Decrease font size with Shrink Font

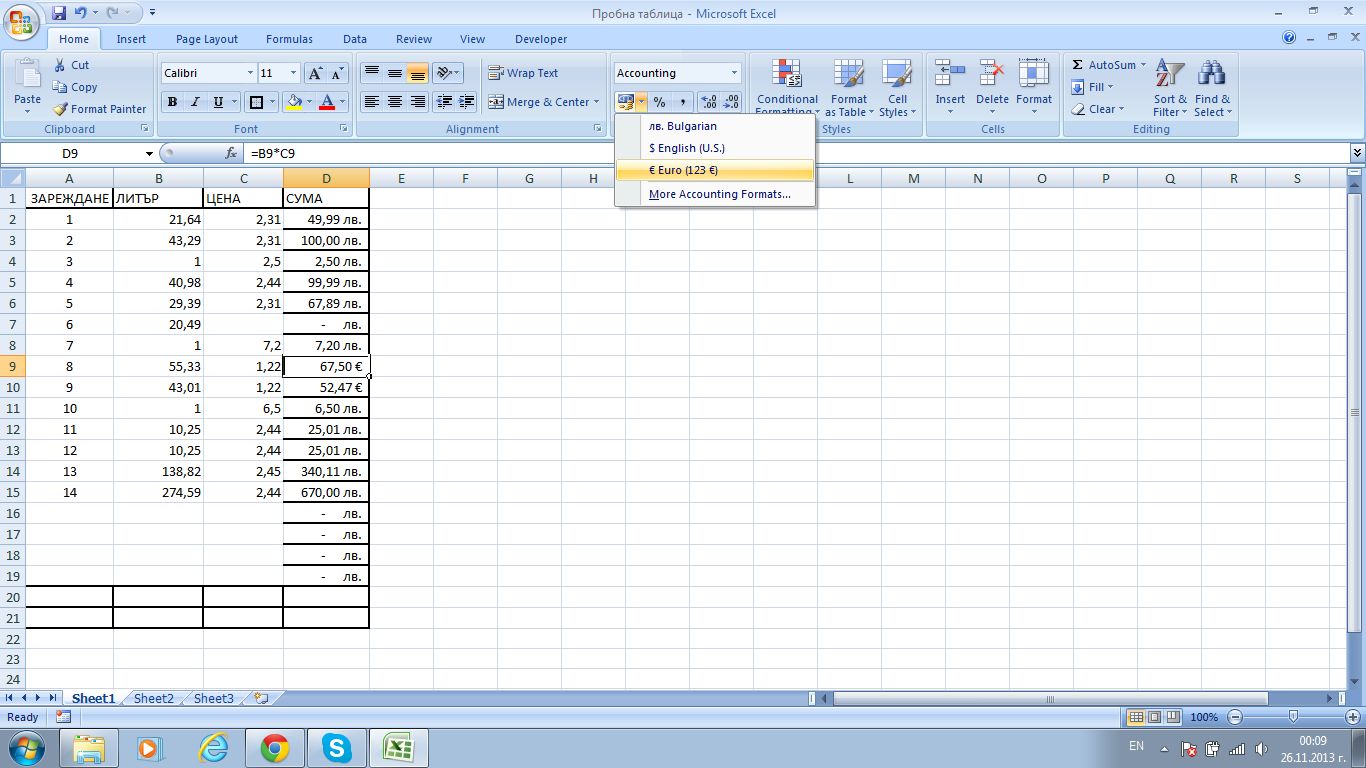point(337,73)
